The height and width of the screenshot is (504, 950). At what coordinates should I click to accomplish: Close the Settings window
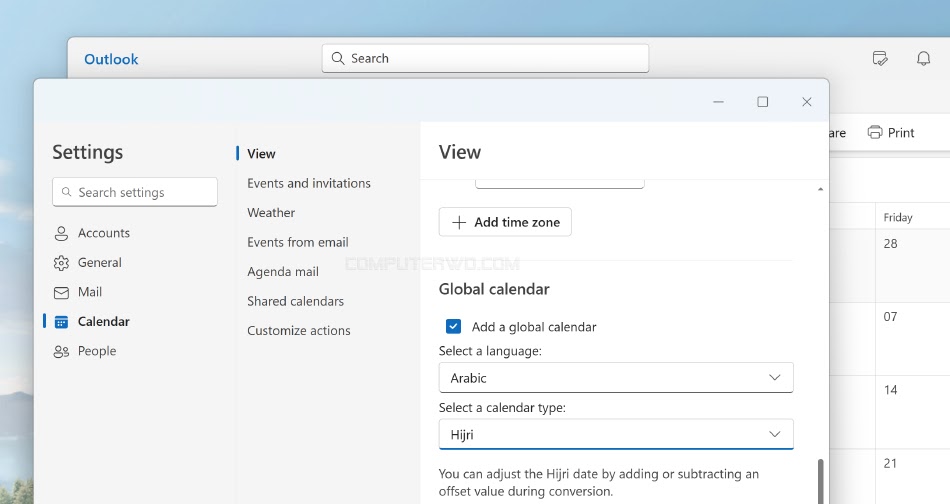click(806, 102)
